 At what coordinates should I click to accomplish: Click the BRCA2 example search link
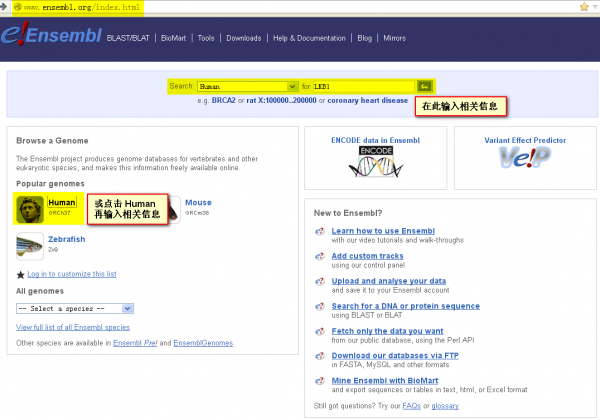223,100
